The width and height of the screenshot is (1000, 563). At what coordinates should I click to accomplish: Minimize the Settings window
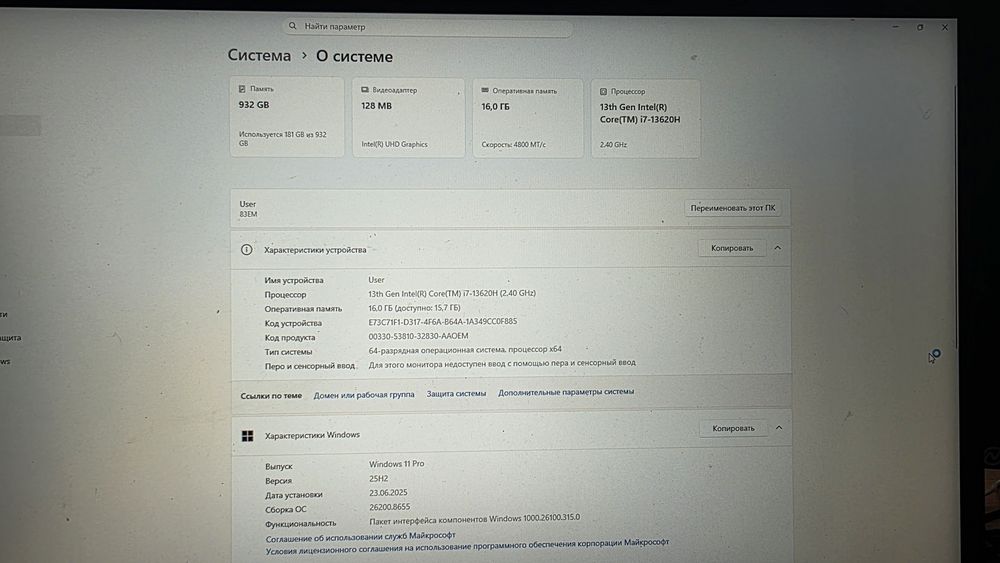pos(895,27)
